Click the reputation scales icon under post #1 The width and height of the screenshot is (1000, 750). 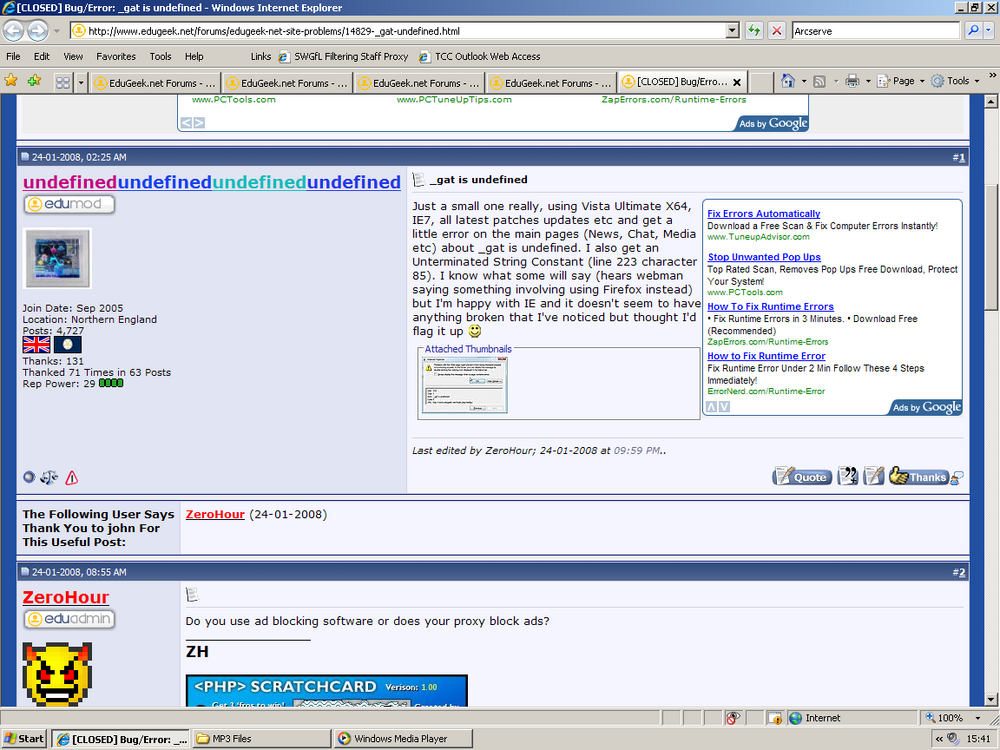pyautogui.click(x=49, y=477)
